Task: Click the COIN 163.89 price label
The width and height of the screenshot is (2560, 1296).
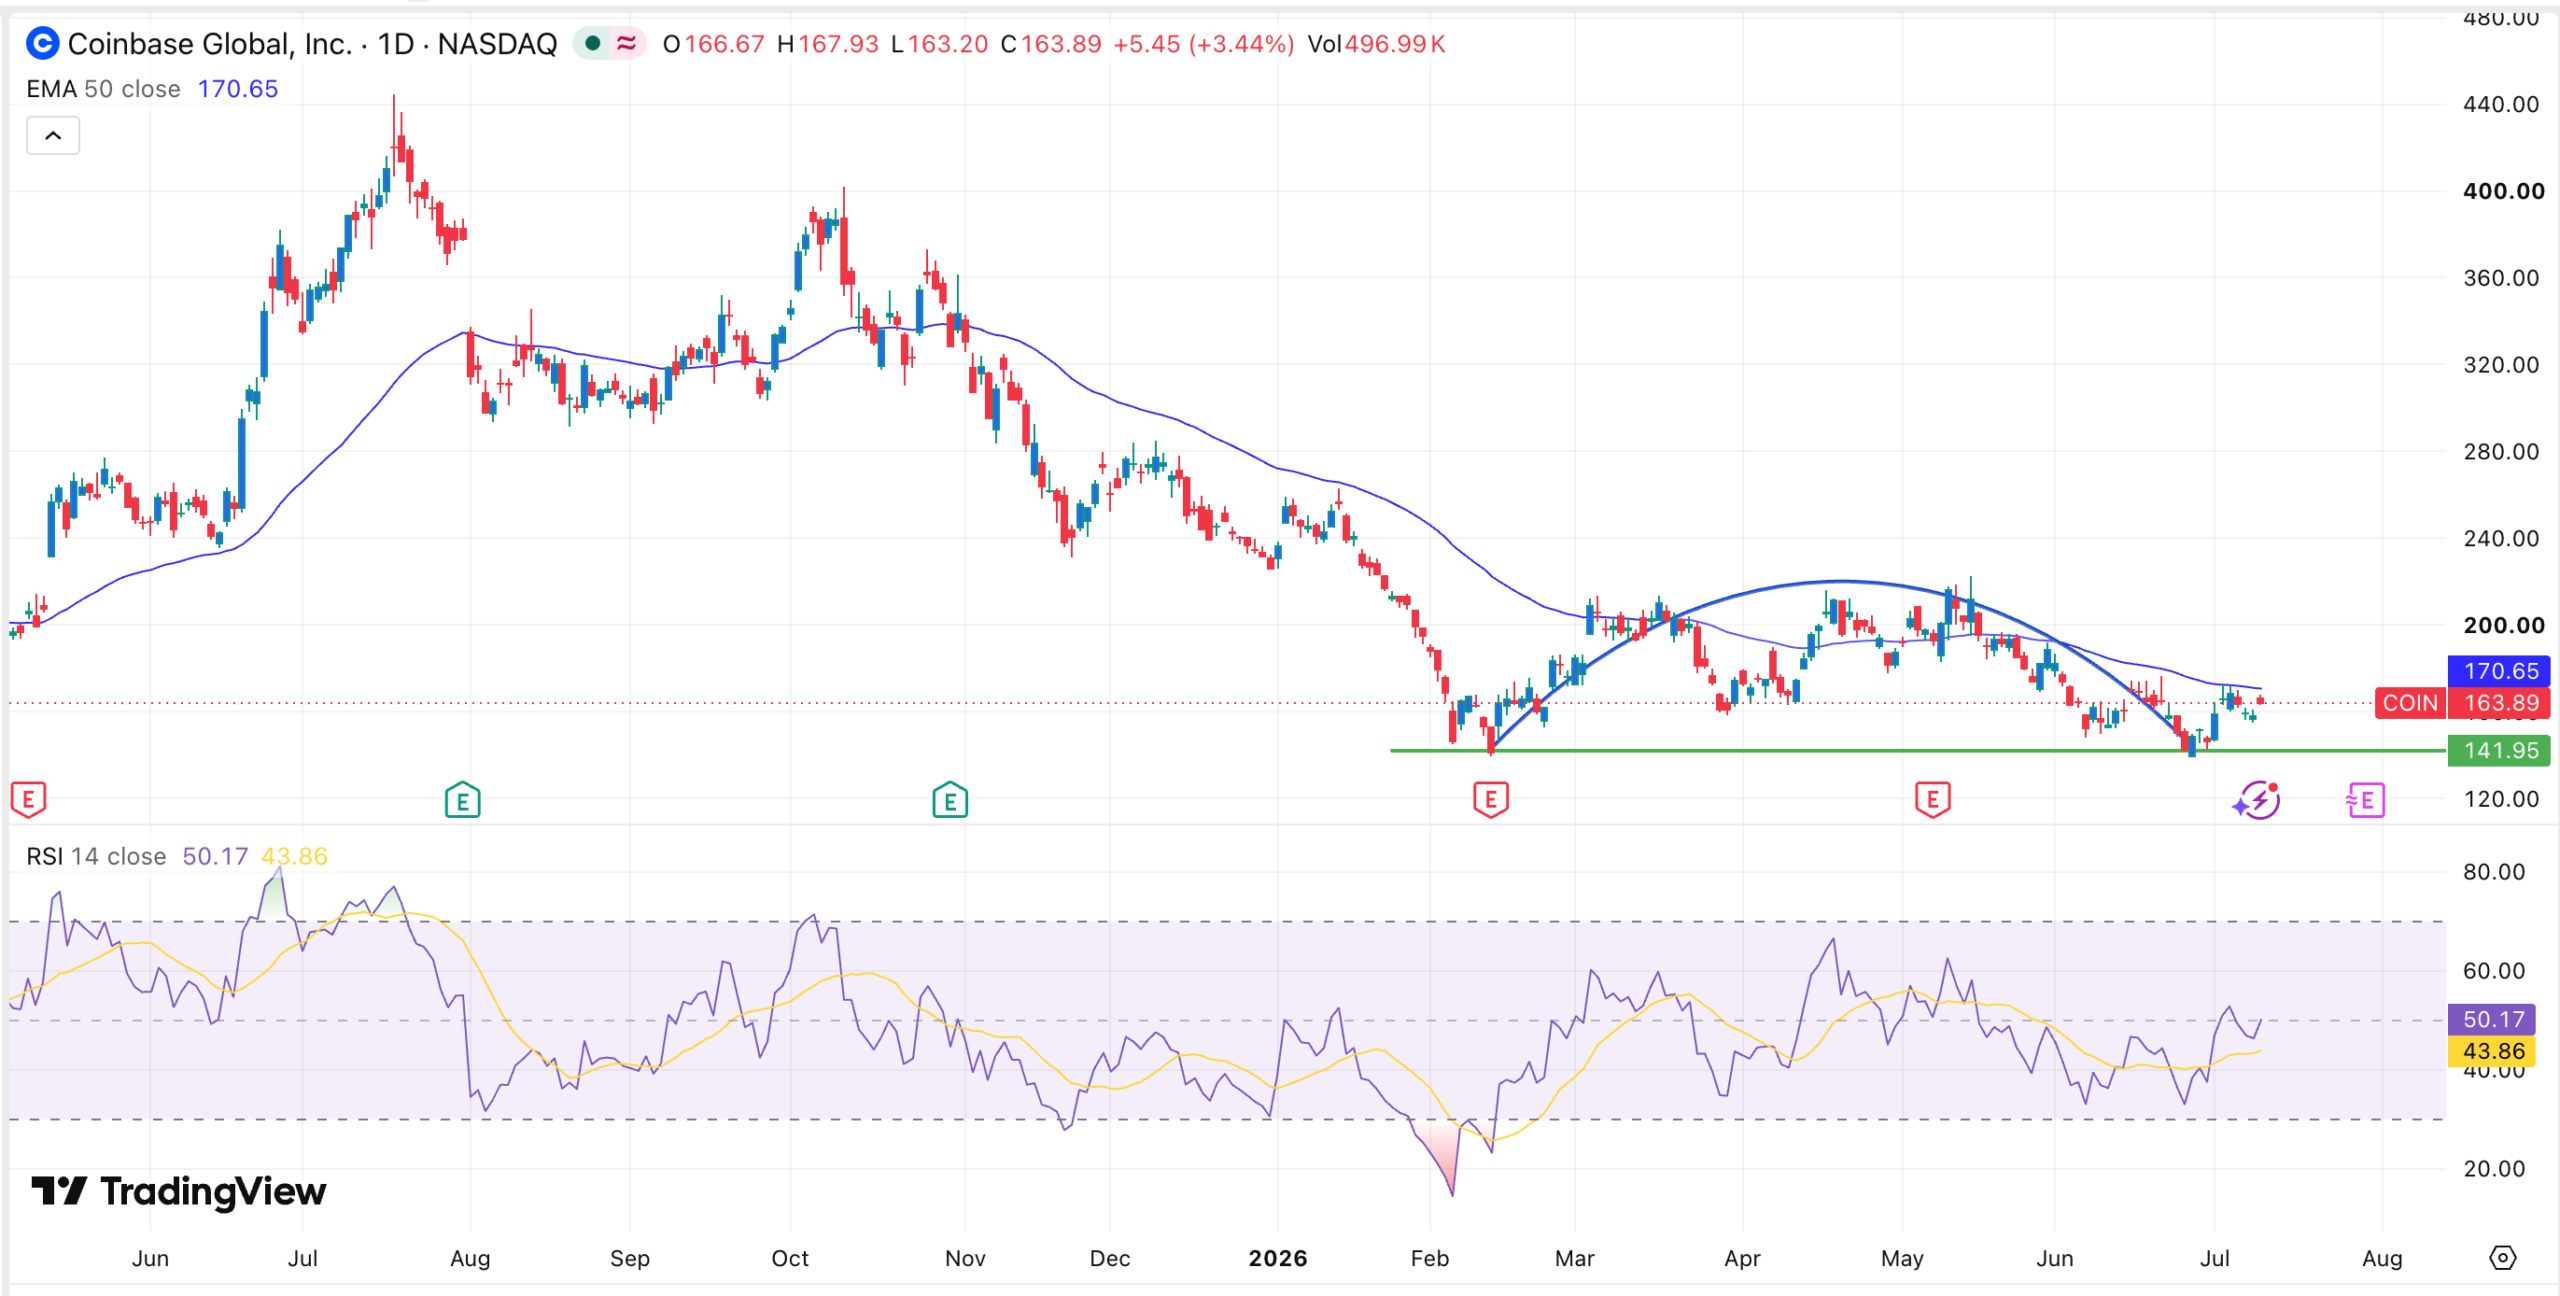Action: (x=2463, y=703)
